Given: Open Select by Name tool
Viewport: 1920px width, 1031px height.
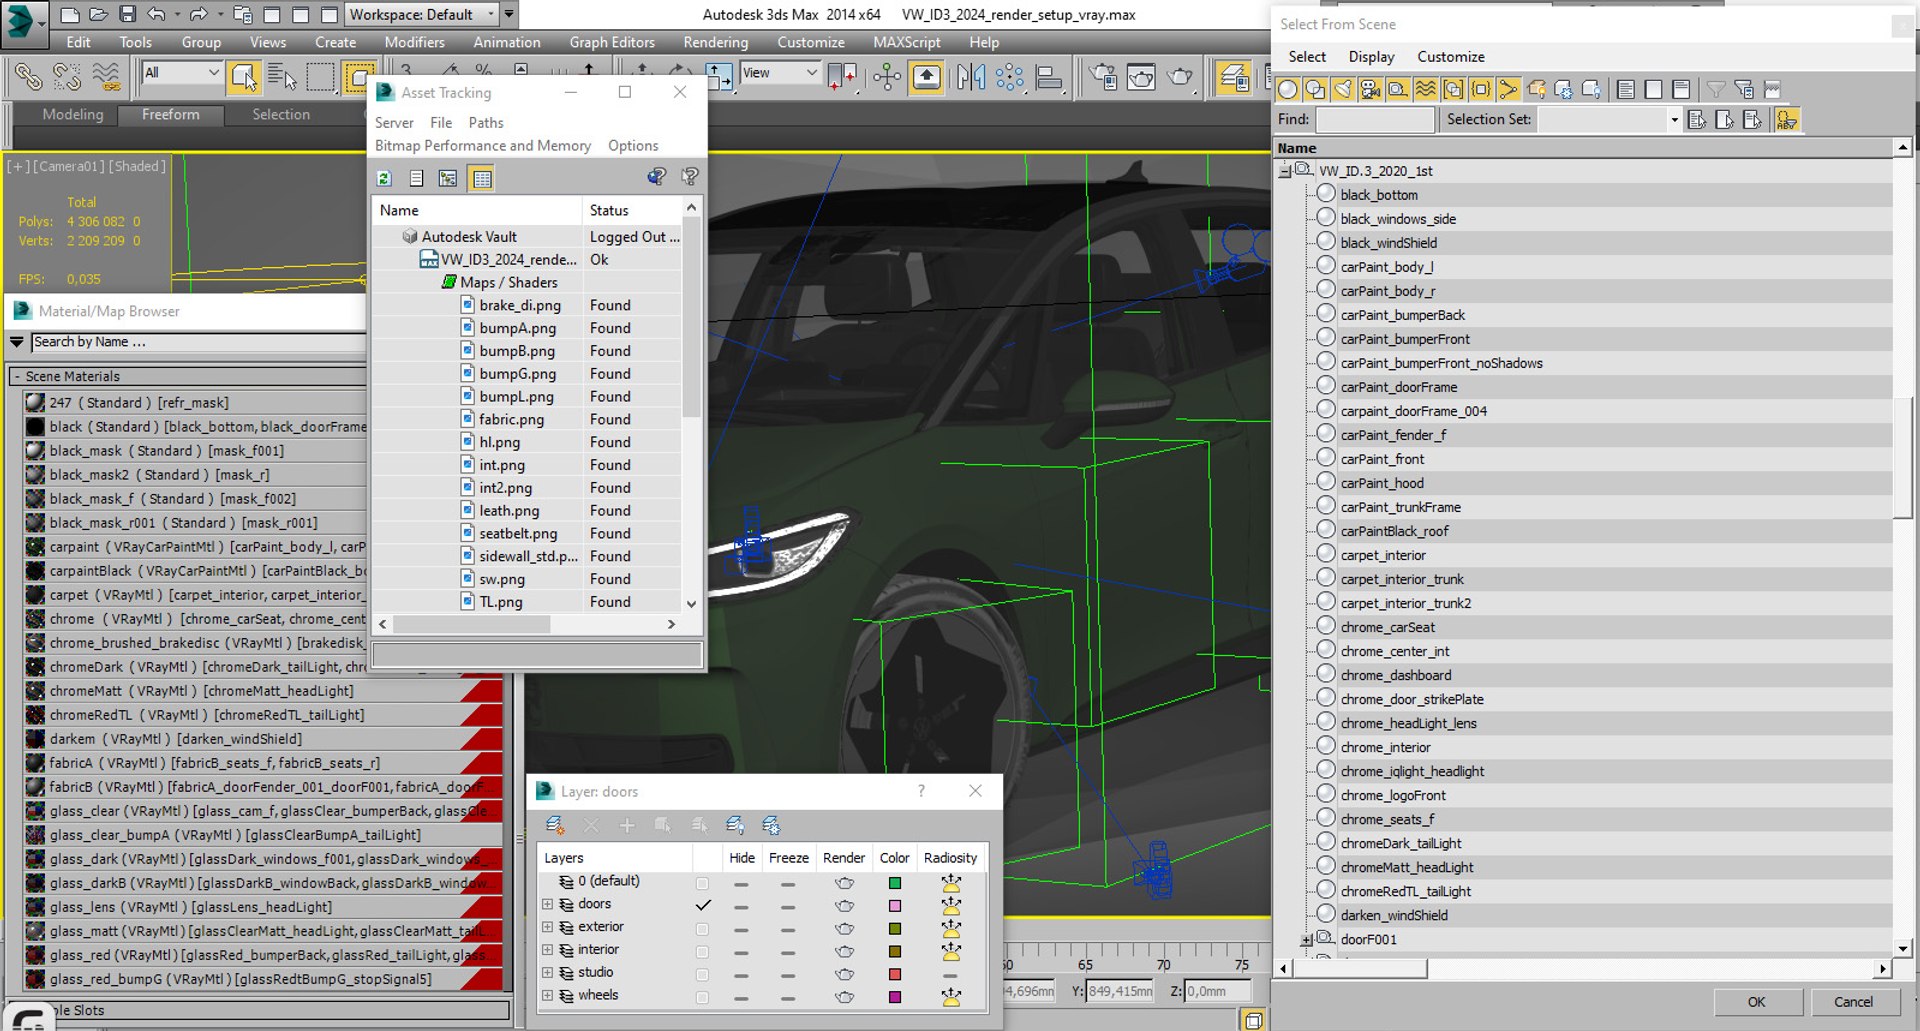Looking at the screenshot, I should point(282,77).
